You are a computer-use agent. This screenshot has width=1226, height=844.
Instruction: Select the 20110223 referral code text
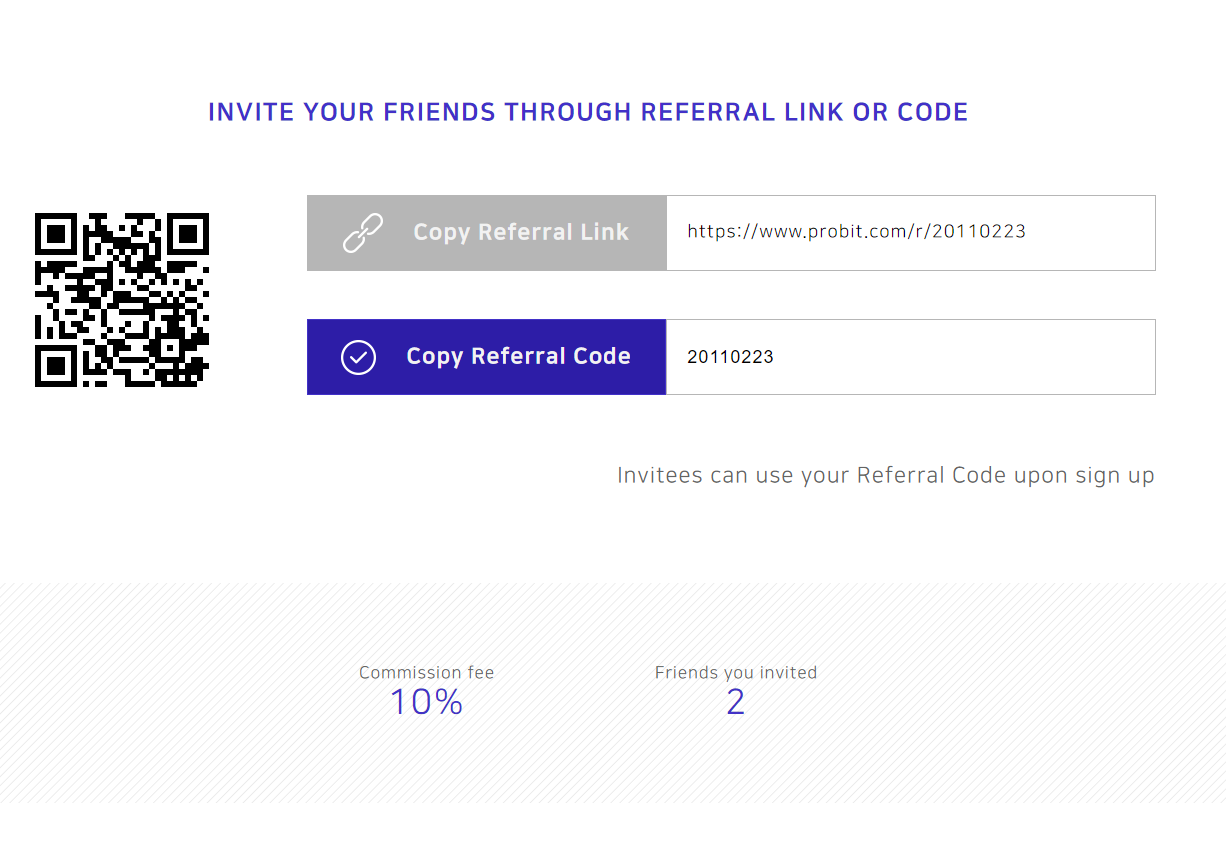(x=730, y=357)
